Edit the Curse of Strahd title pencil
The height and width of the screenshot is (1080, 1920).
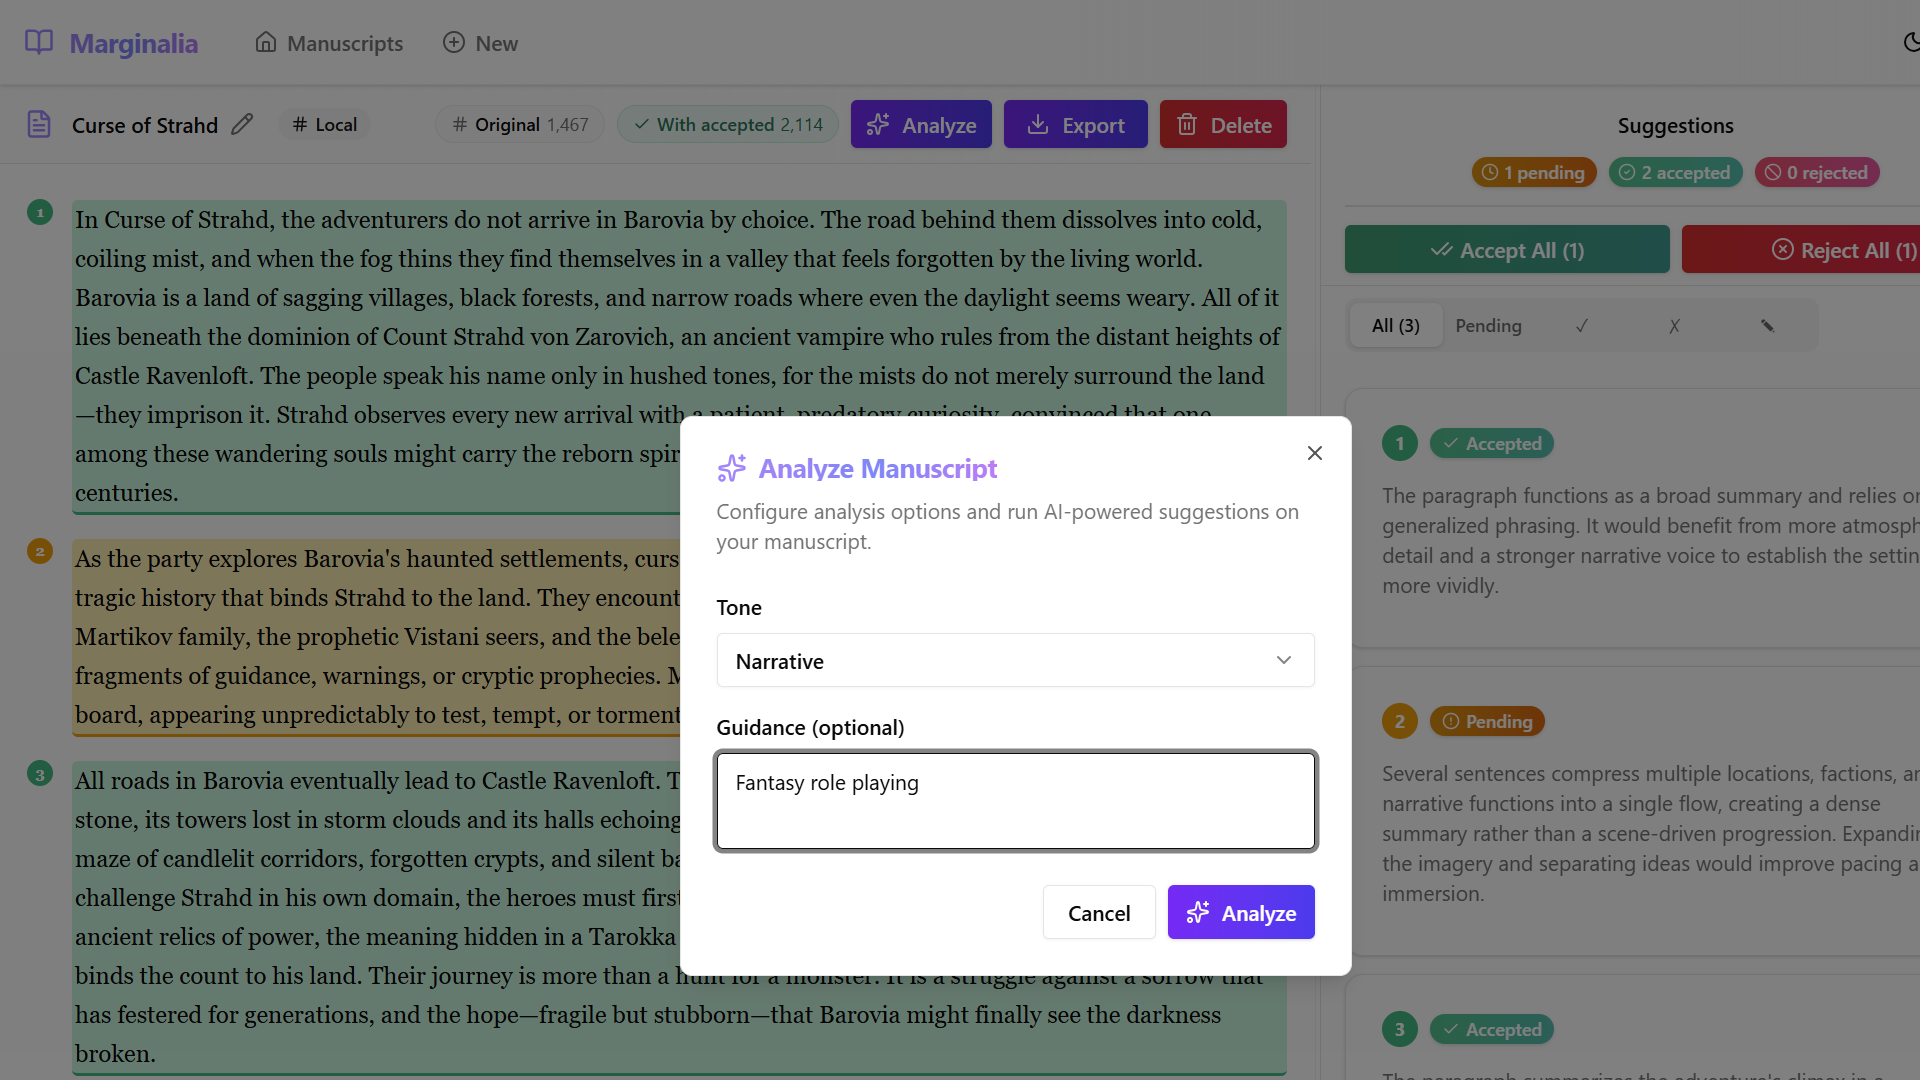tap(242, 124)
